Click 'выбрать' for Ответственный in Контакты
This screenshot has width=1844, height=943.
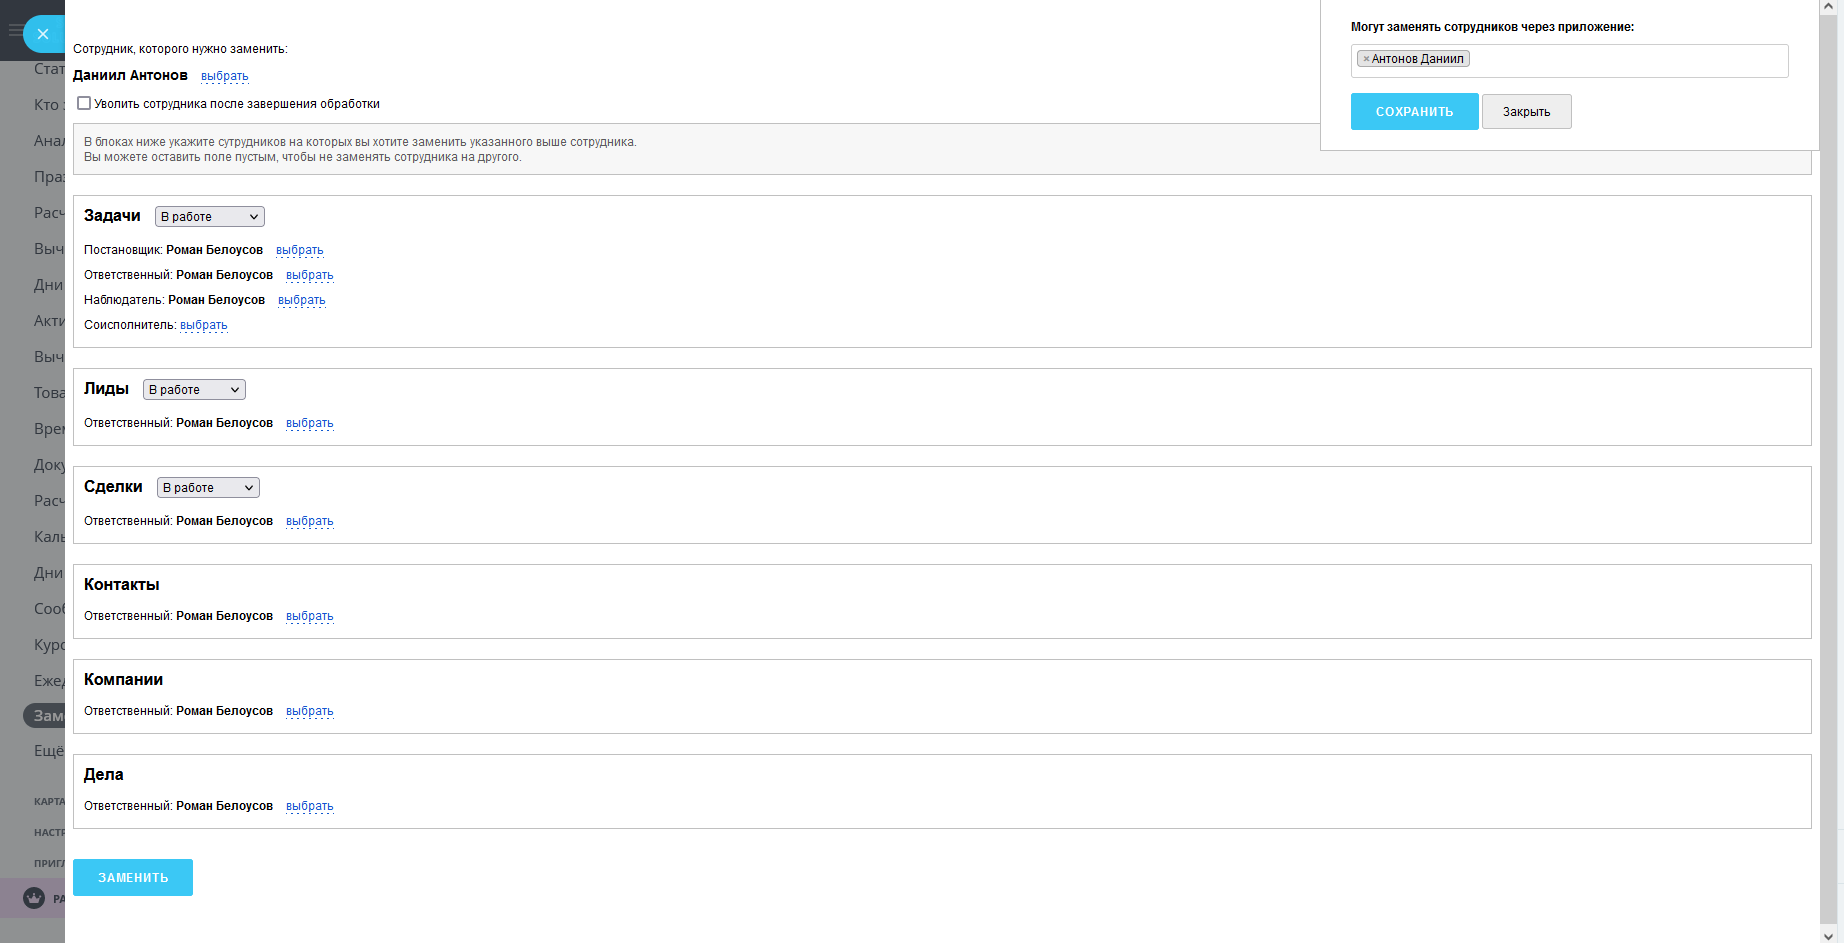[310, 616]
